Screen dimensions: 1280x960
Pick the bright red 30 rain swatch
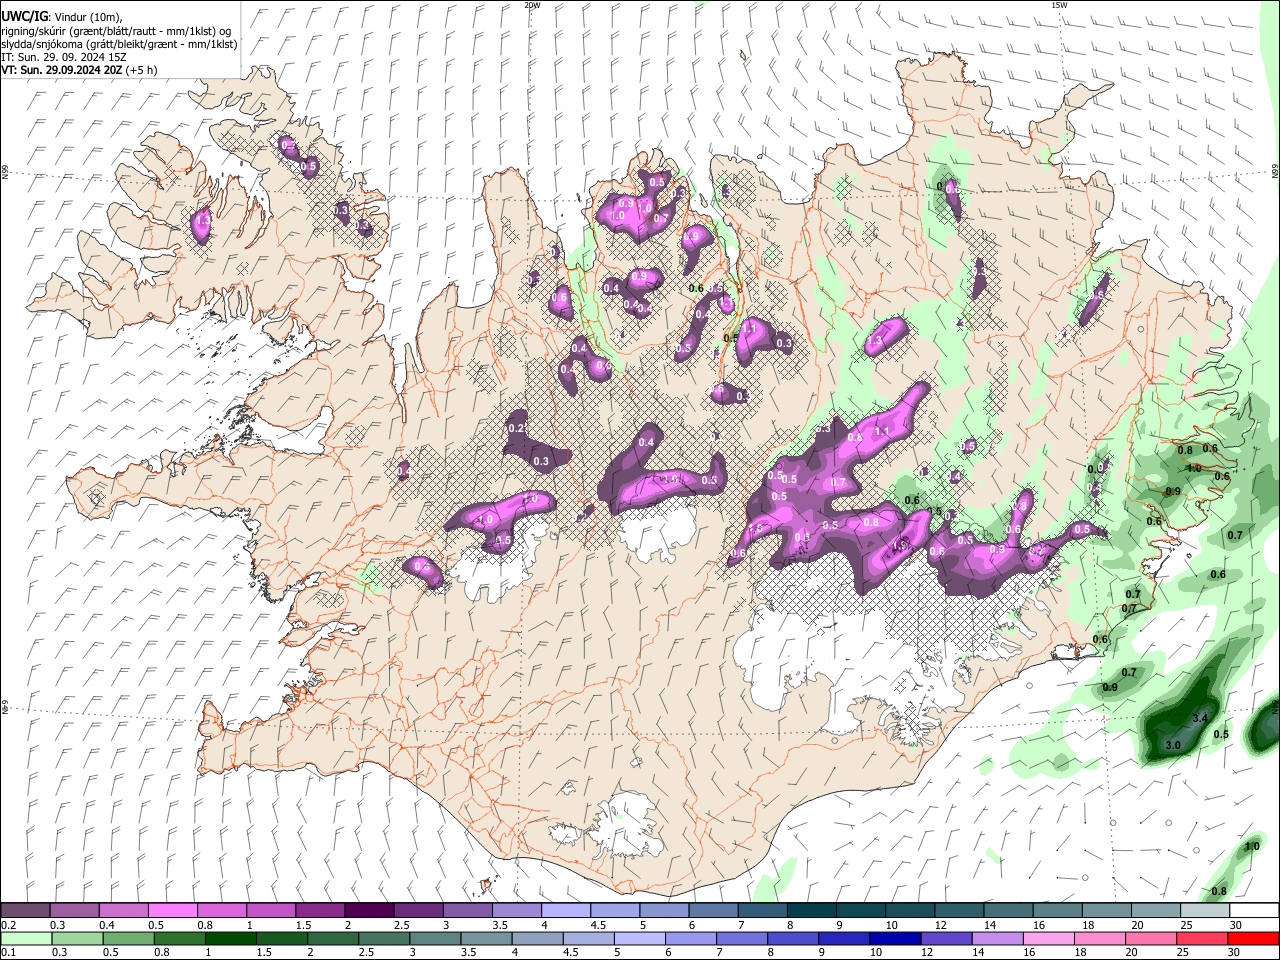click(1253, 939)
